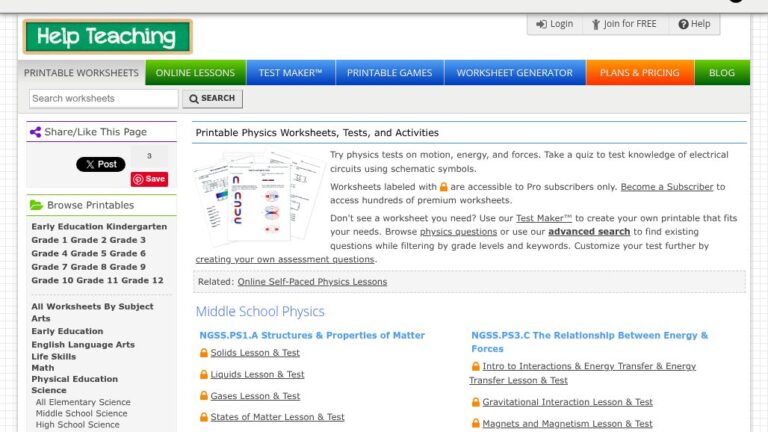Select Grade 1 in browse list
The image size is (768, 432).
pyautogui.click(x=50, y=240)
